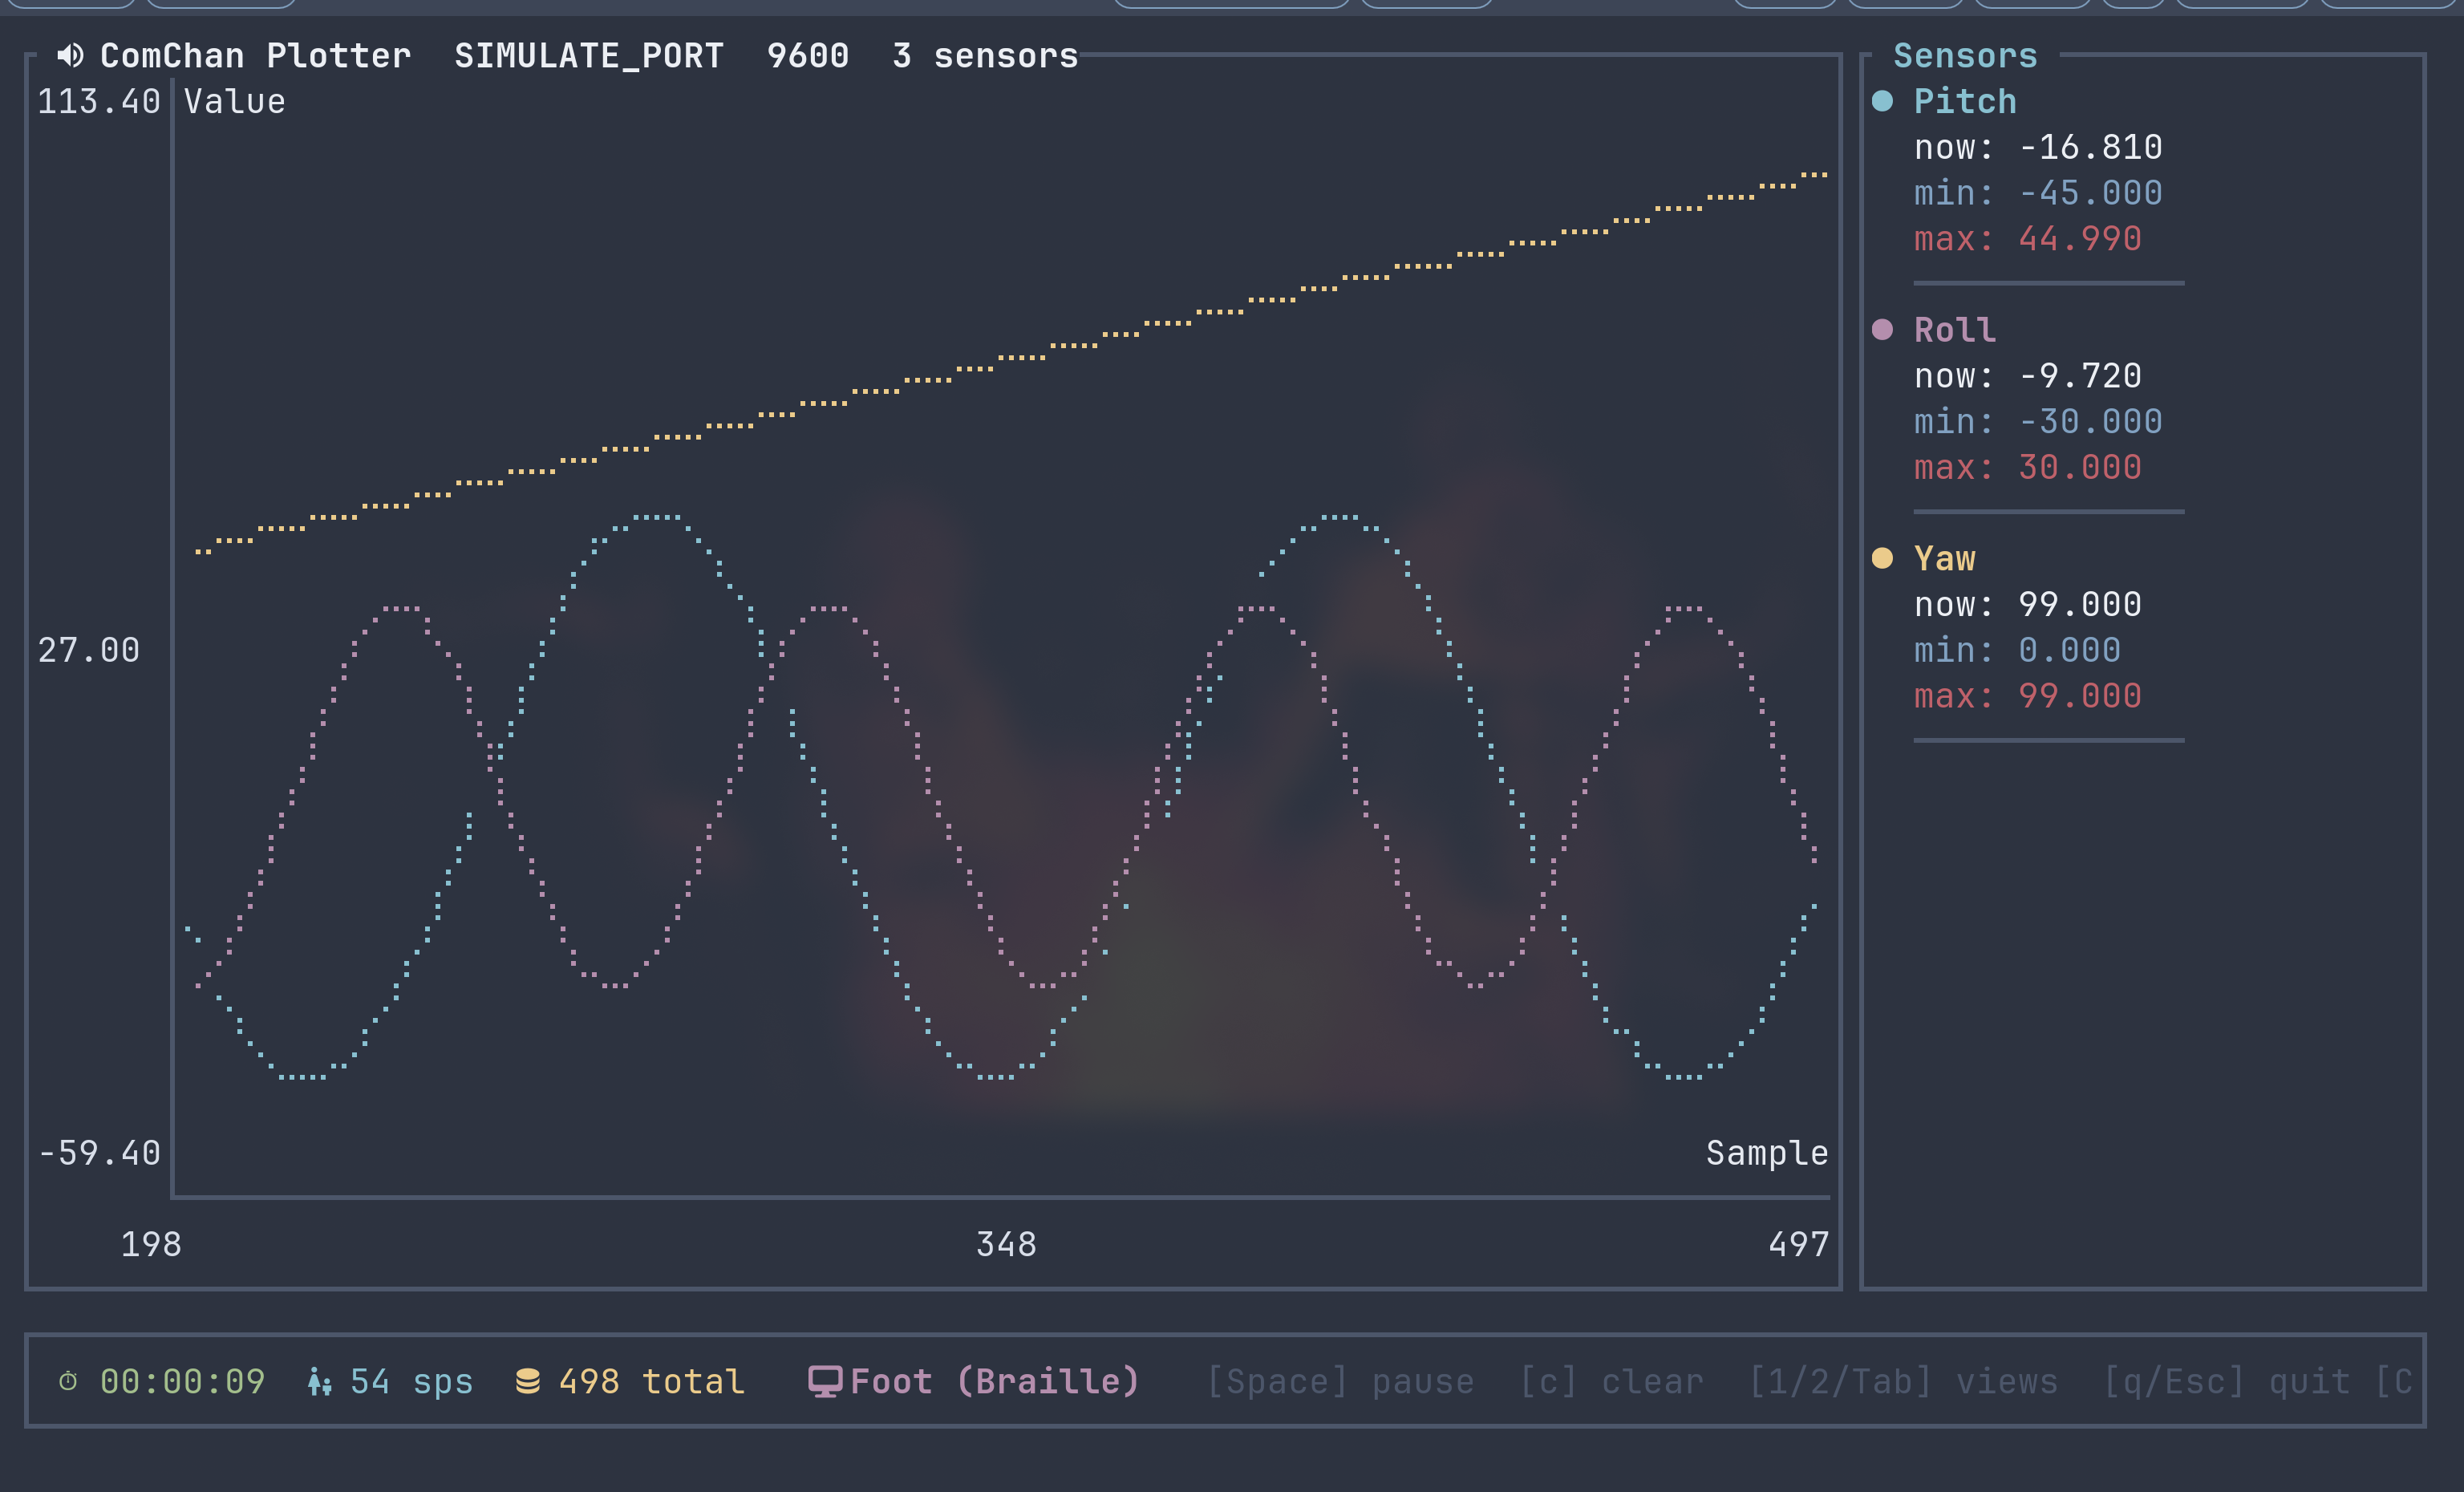Click the Sensors panel heading
This screenshot has width=2464, height=1492.
coord(1965,55)
